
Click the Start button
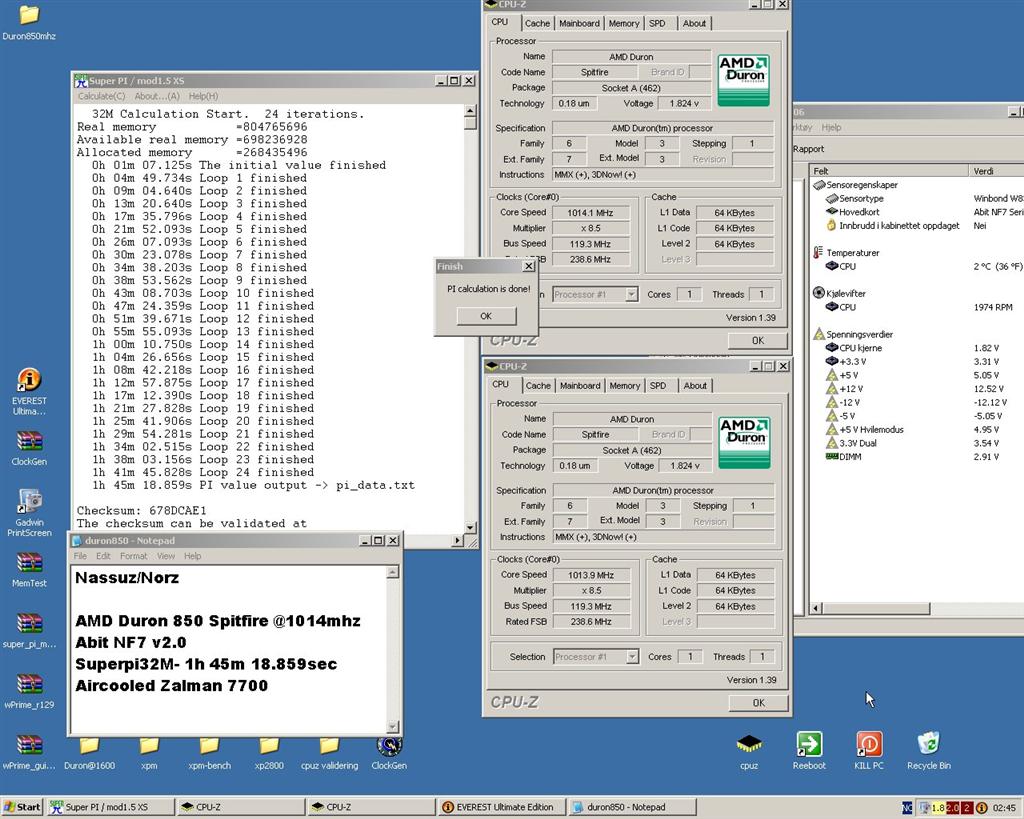(22, 807)
